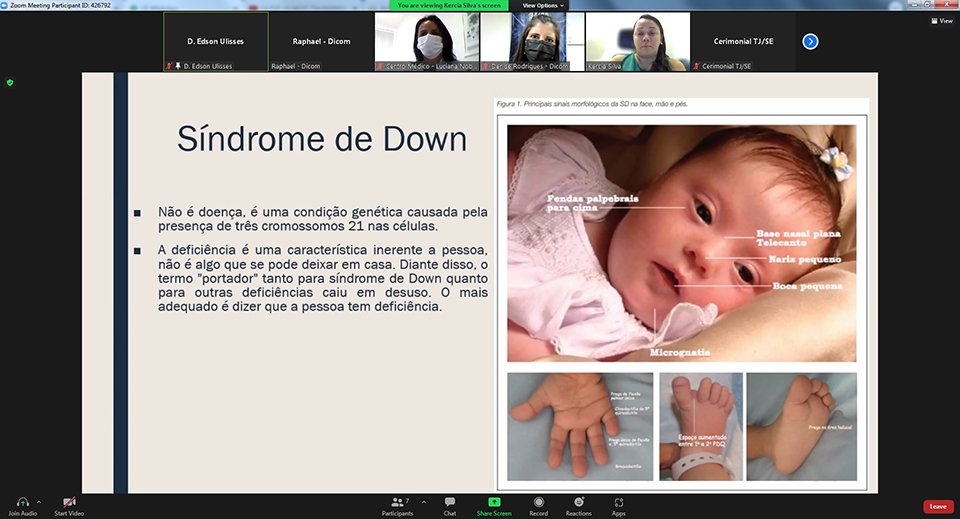Image resolution: width=960 pixels, height=519 pixels.
Task: Click the green Share Screen icon
Action: click(x=494, y=502)
